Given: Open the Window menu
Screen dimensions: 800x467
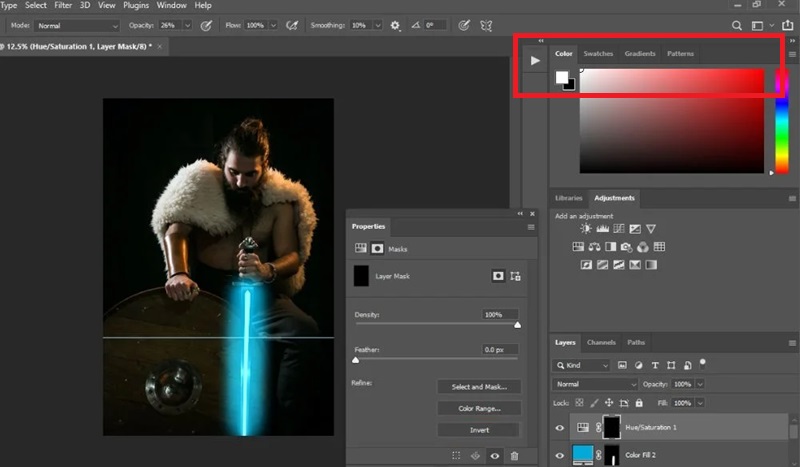Looking at the screenshot, I should click(x=171, y=6).
